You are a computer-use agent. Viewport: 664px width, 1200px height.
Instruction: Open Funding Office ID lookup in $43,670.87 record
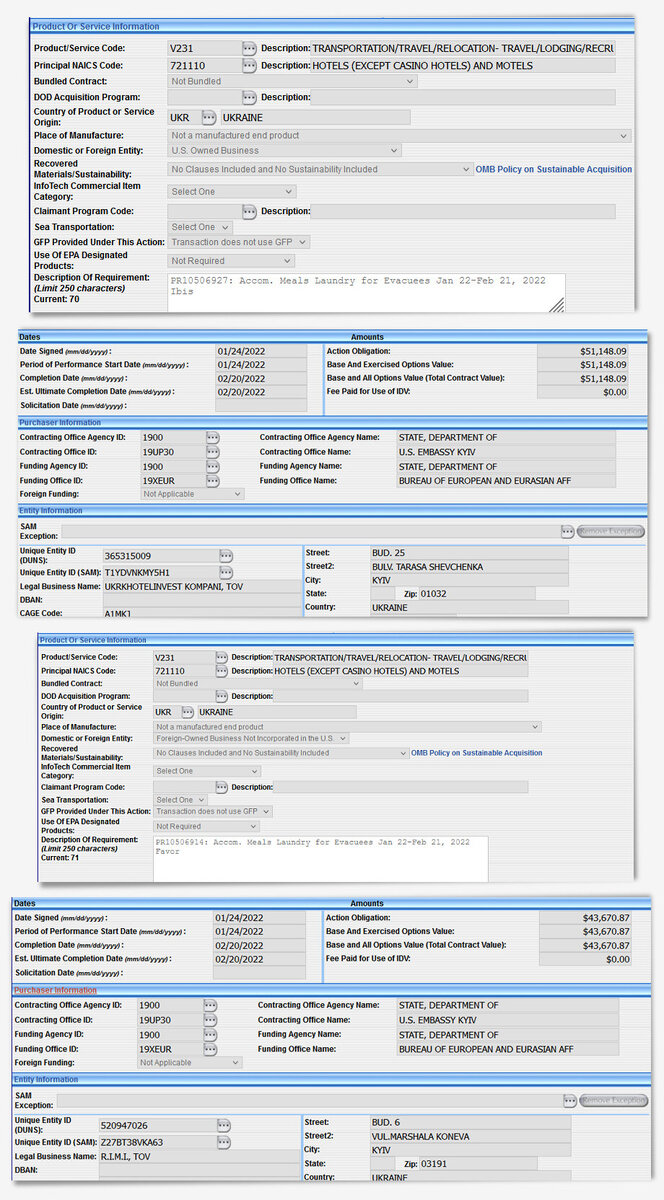[x=210, y=1049]
